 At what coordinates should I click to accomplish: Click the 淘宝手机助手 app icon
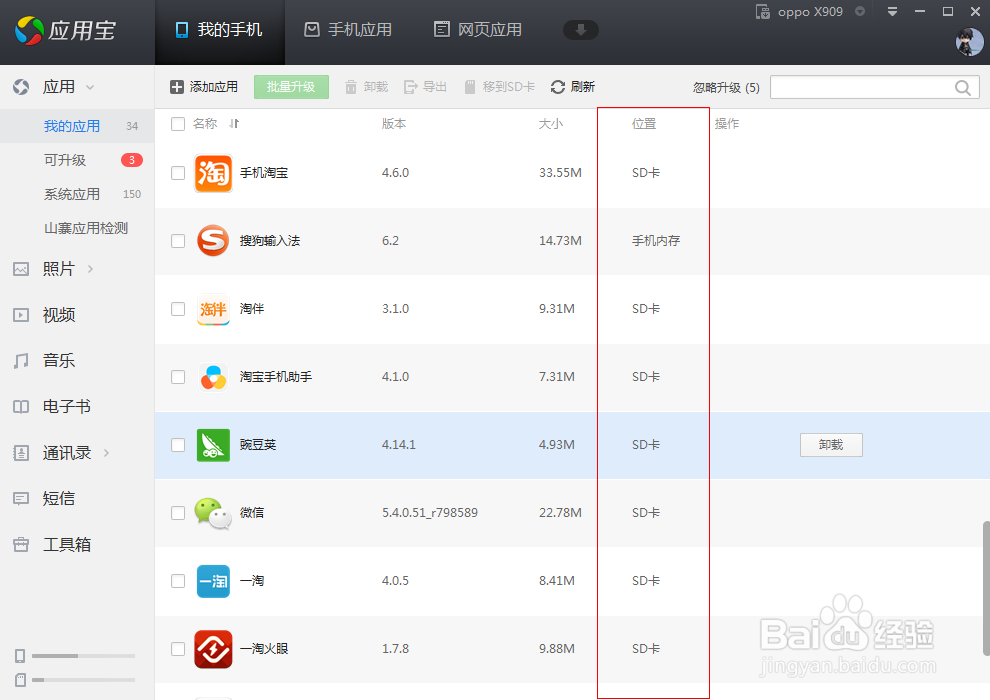[x=213, y=377]
